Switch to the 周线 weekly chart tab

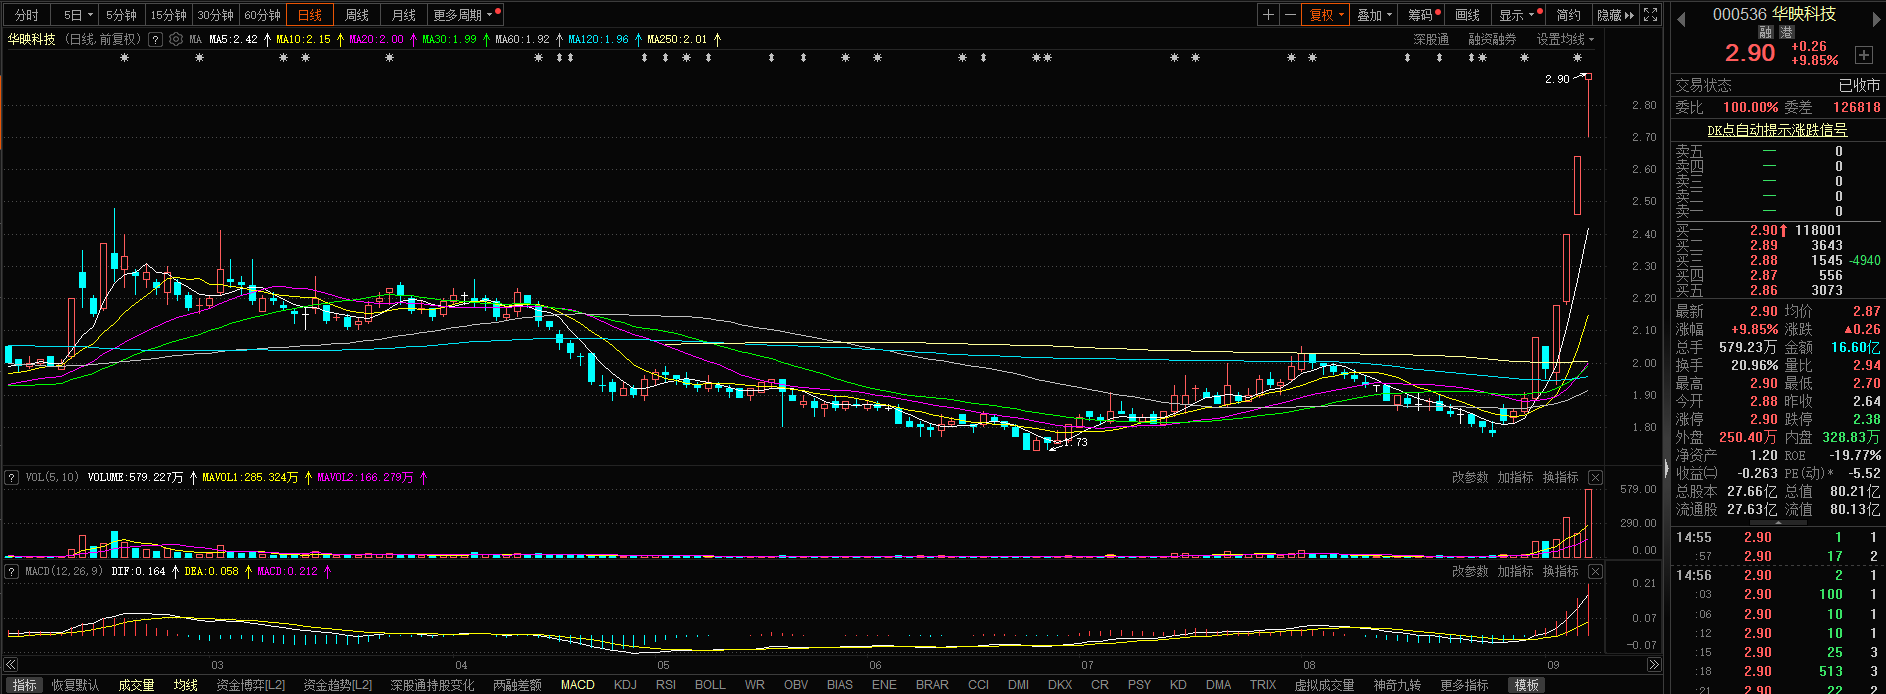(357, 15)
